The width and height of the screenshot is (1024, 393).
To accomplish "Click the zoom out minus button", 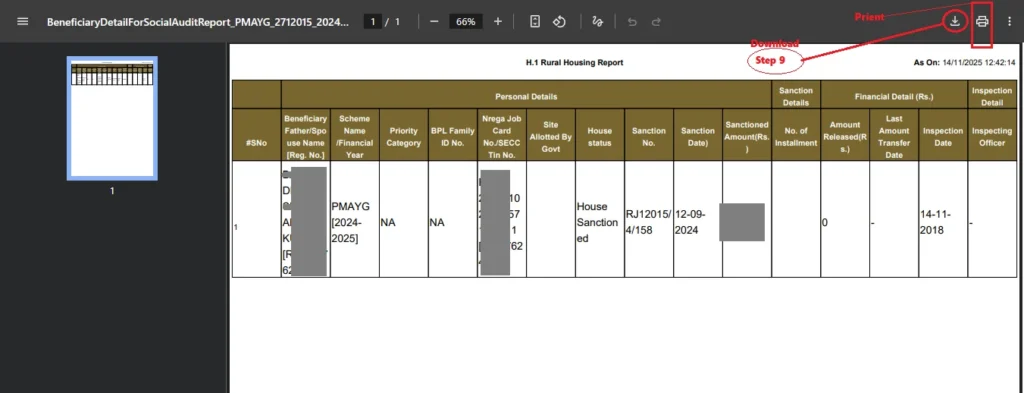I will (434, 22).
